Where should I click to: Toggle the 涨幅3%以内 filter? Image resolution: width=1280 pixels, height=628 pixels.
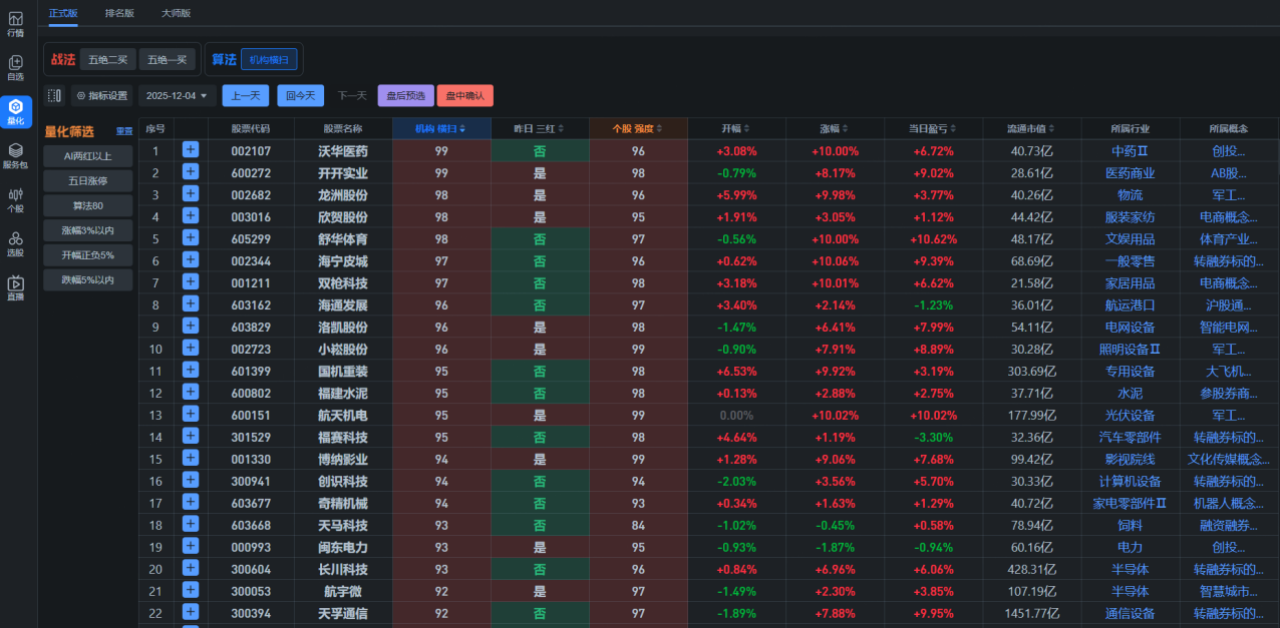88,231
